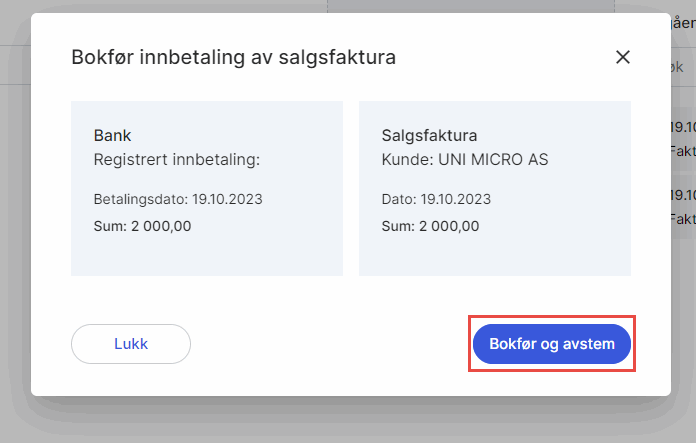The height and width of the screenshot is (443, 696).
Task: Click the Salgsfaktura heading
Action: pyautogui.click(x=430, y=135)
